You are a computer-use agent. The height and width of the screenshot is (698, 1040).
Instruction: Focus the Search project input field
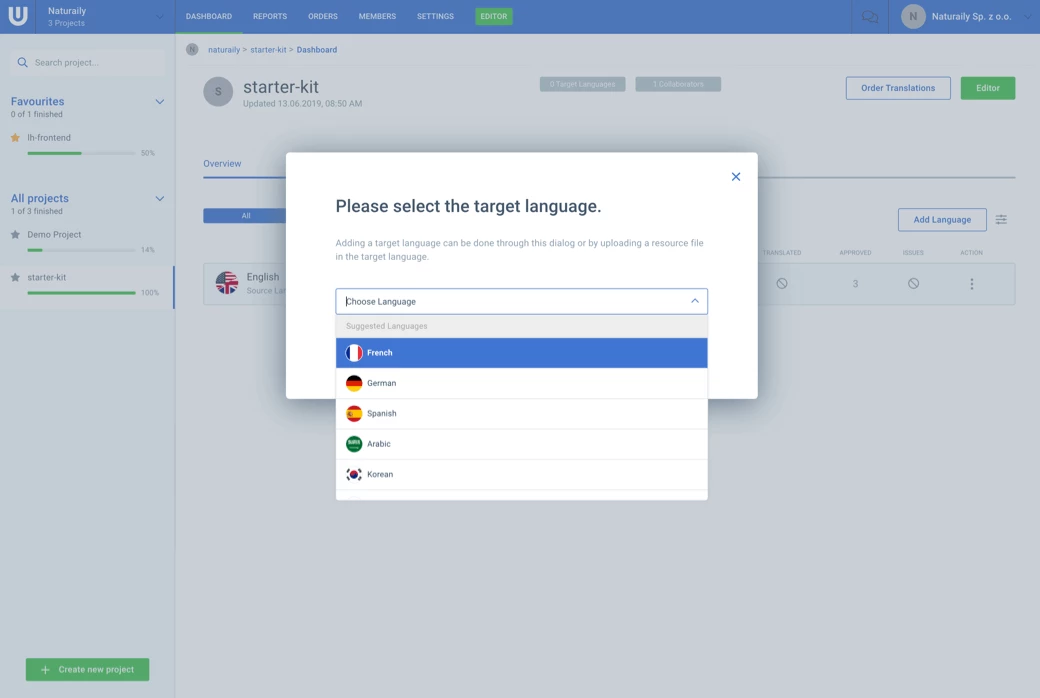click(88, 62)
